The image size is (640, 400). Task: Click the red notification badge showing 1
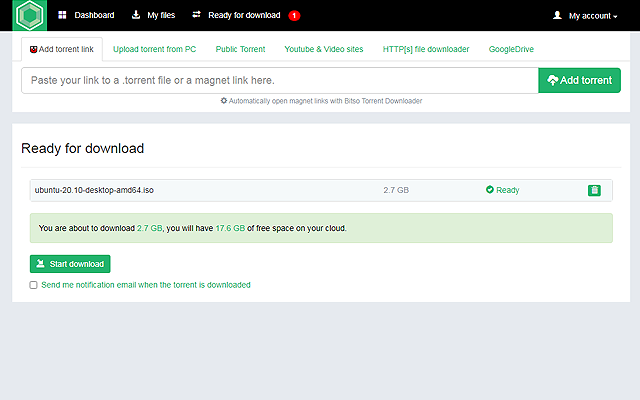(x=294, y=16)
